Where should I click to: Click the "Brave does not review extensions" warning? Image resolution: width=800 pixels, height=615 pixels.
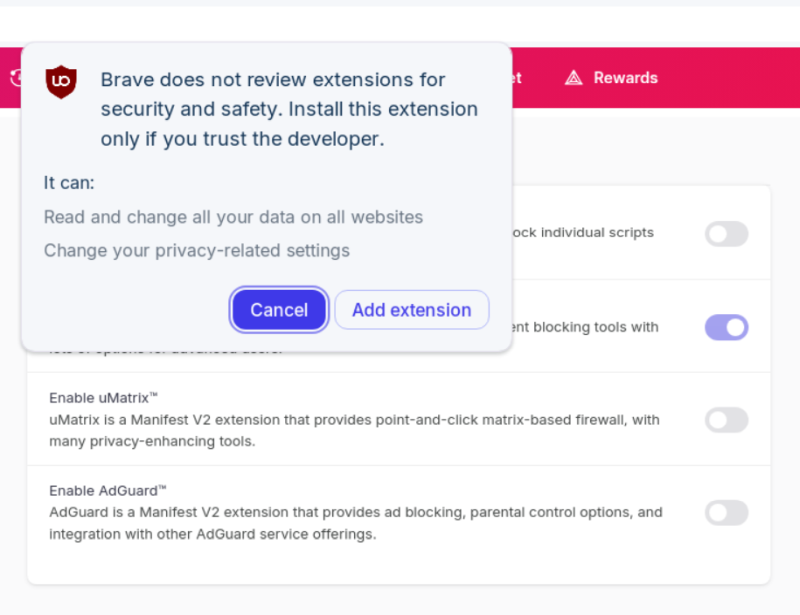pyautogui.click(x=289, y=109)
